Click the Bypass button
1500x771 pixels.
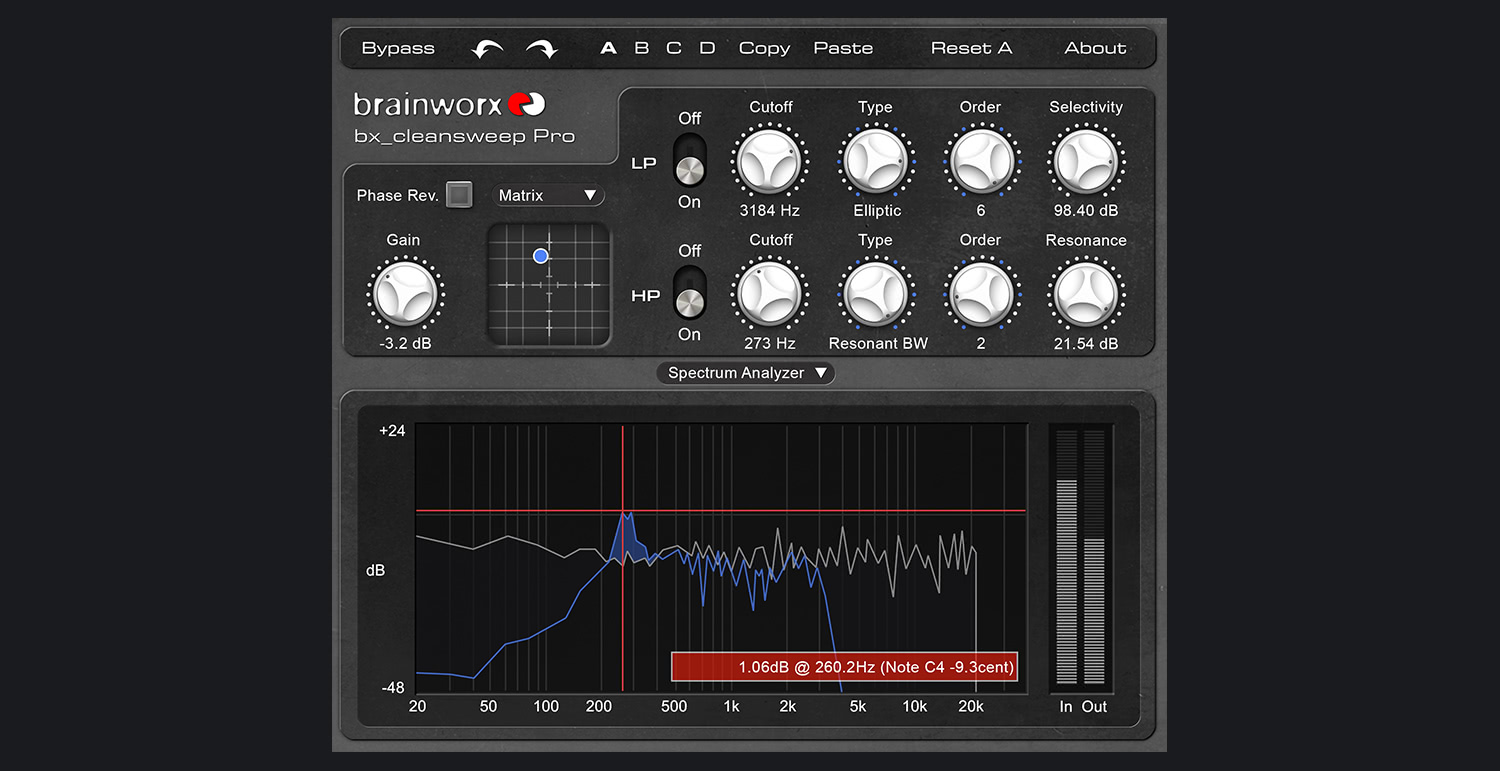pos(397,47)
